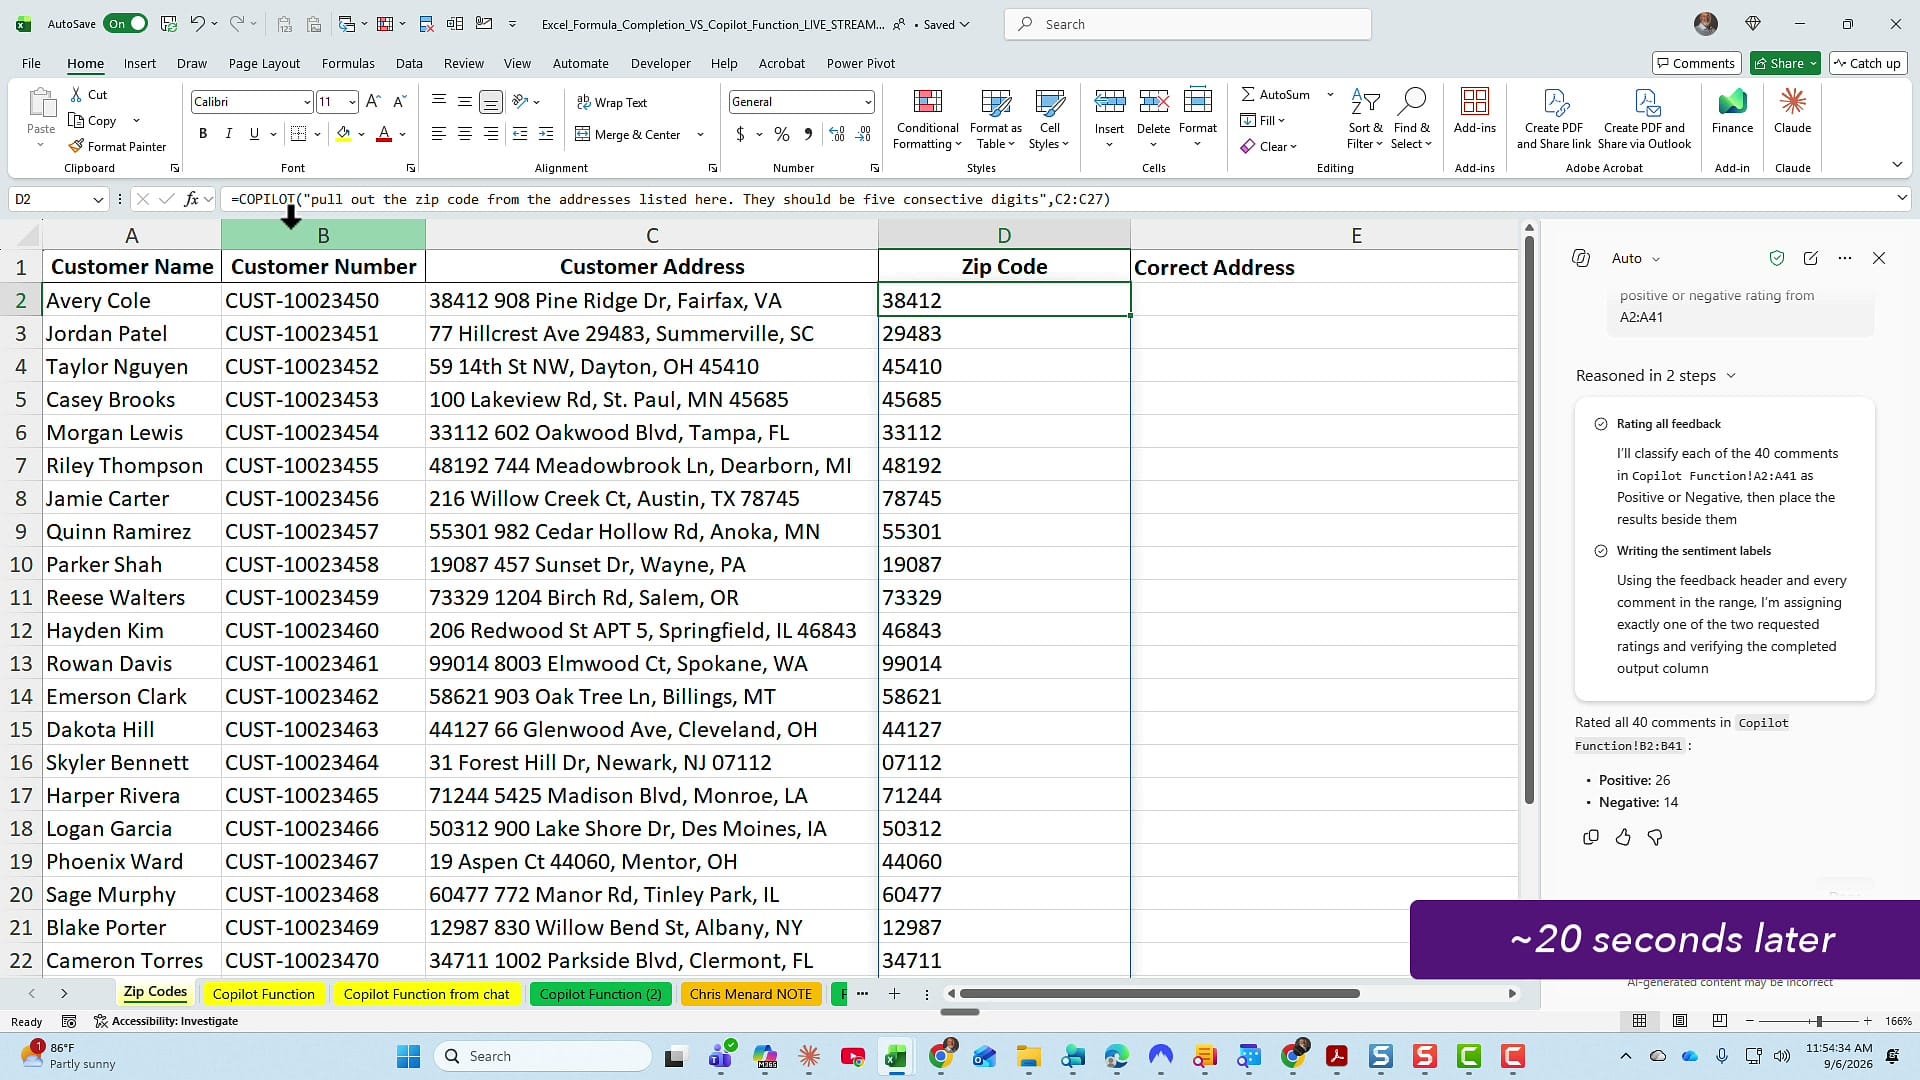Open the Font Color dropdown arrow
Image resolution: width=1920 pixels, height=1080 pixels.
[x=403, y=134]
